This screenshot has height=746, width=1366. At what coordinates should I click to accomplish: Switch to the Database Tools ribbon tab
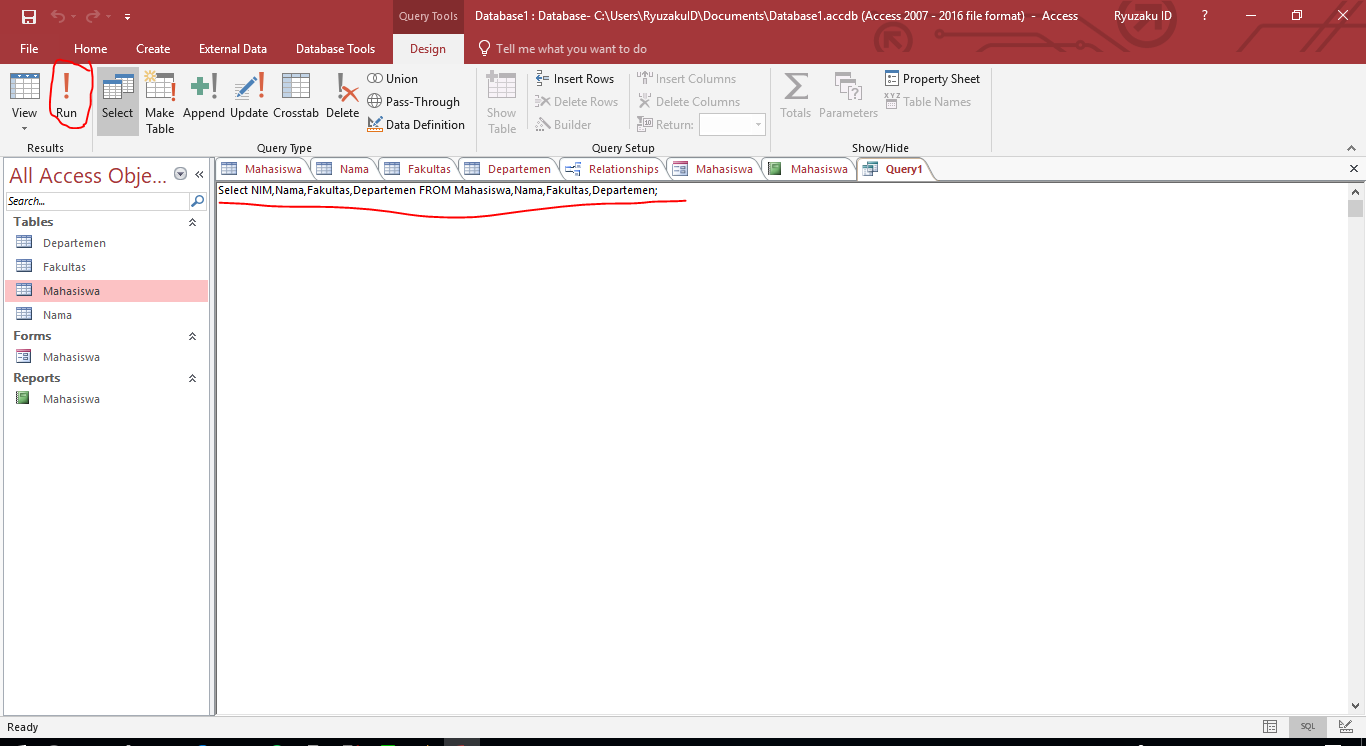pos(336,49)
